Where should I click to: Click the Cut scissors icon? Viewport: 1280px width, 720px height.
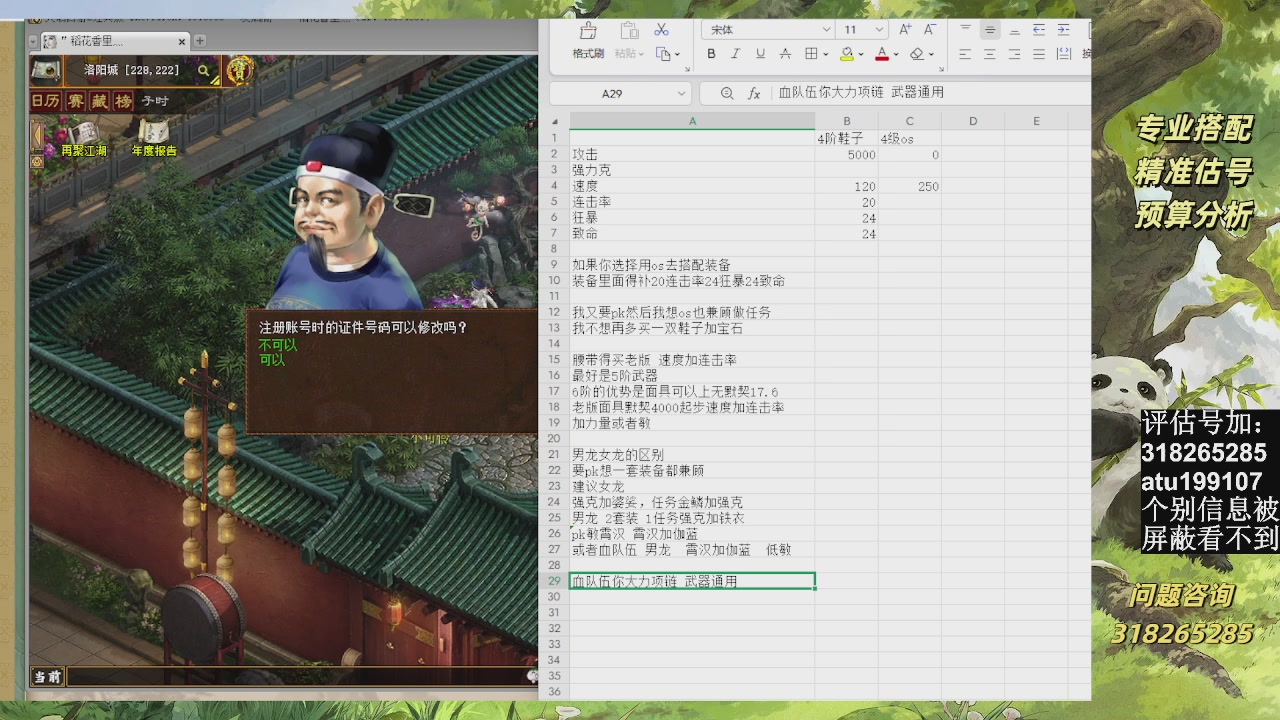pyautogui.click(x=661, y=30)
